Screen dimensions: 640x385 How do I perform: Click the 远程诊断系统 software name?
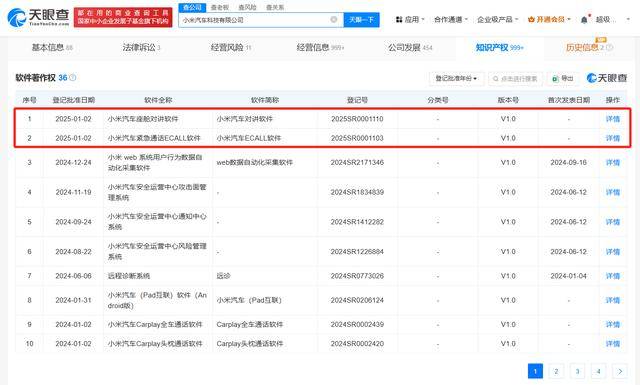[129, 276]
